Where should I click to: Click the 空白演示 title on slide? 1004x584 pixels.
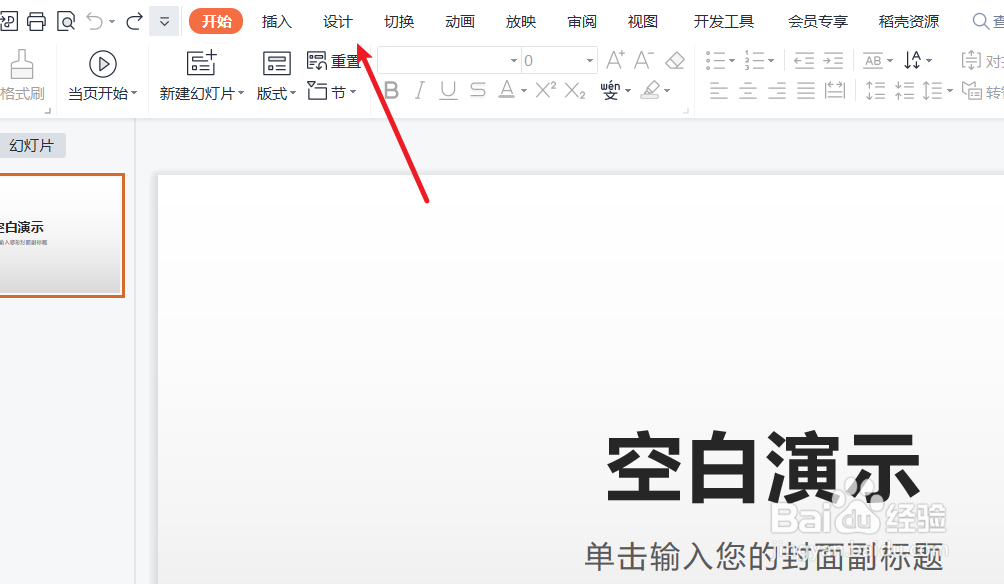click(x=763, y=467)
